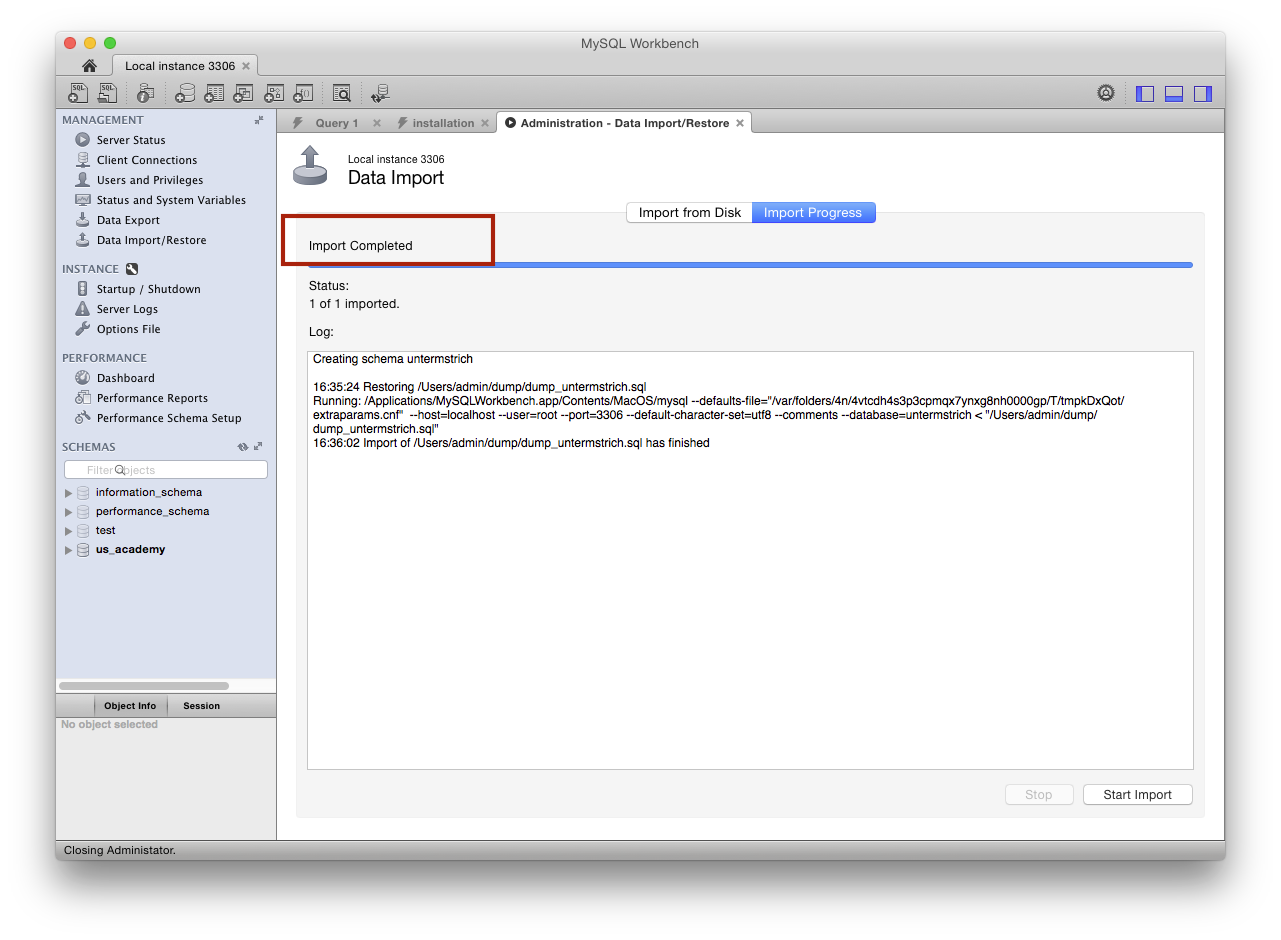Open the search table data icon
1281x940 pixels.
(342, 93)
